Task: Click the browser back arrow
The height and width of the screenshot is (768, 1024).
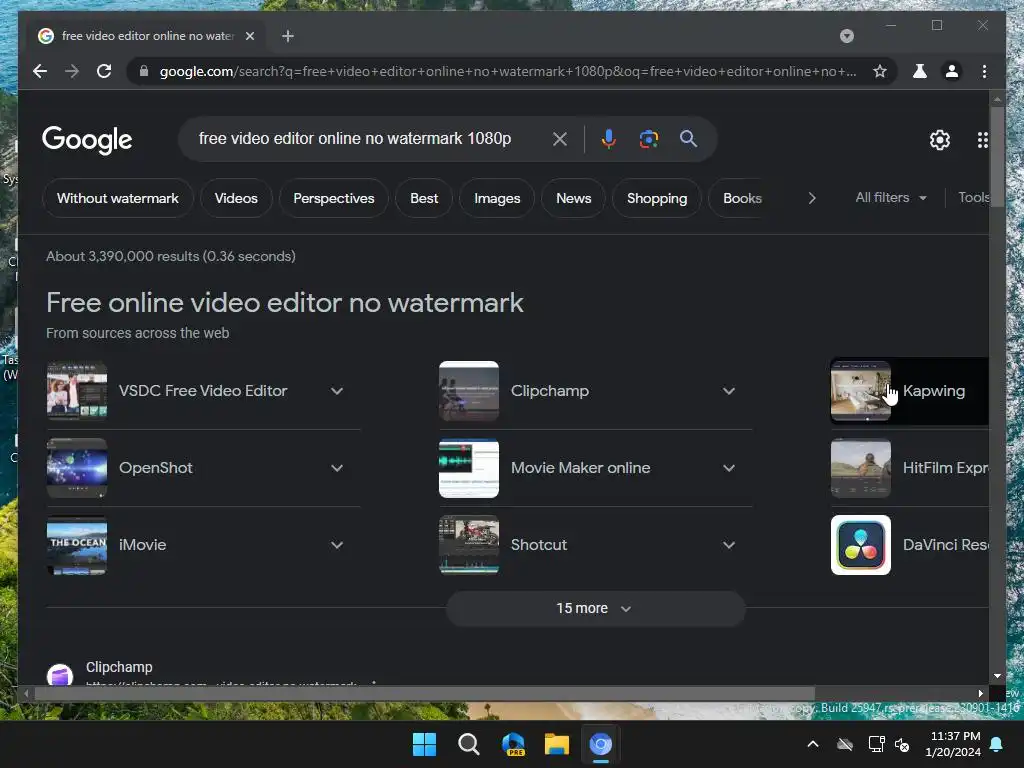Action: click(40, 71)
